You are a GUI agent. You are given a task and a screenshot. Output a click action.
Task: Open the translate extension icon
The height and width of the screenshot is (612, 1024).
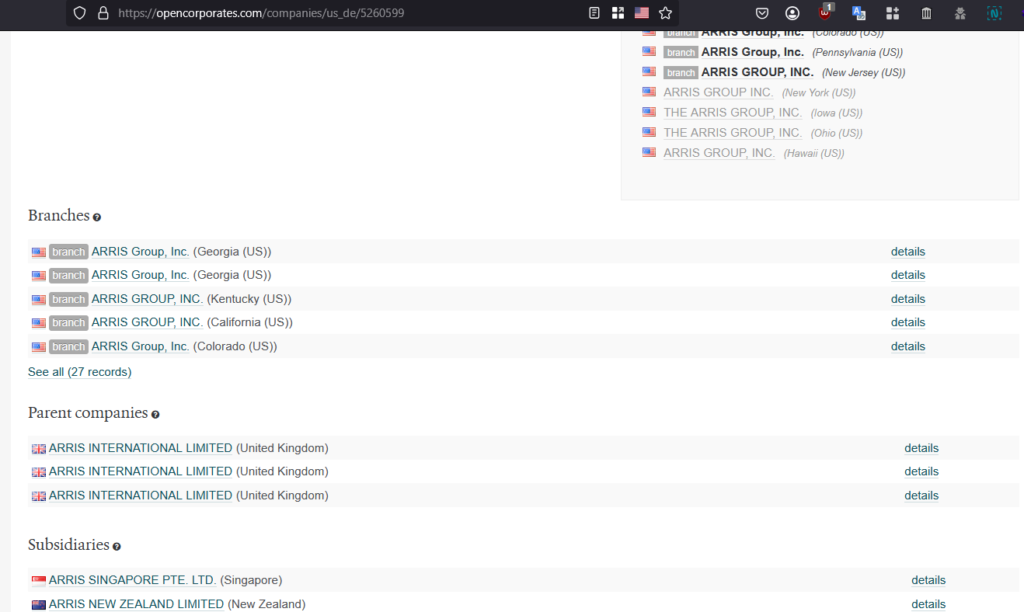click(859, 13)
